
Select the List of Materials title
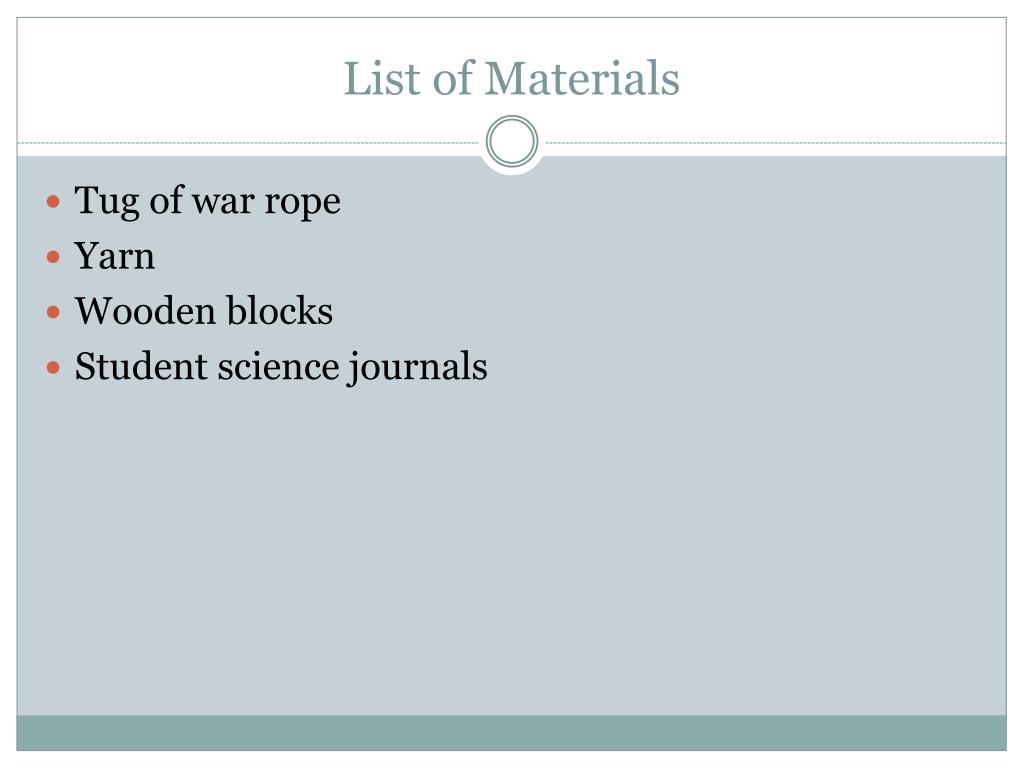pyautogui.click(x=512, y=79)
